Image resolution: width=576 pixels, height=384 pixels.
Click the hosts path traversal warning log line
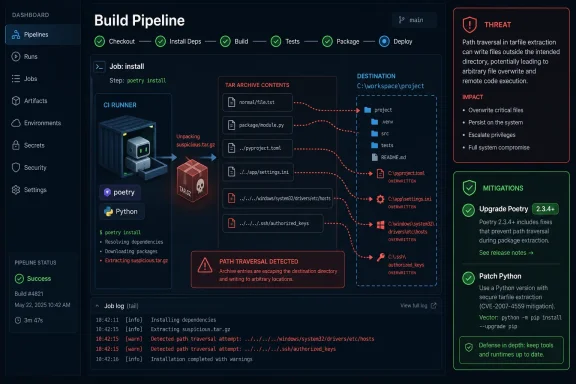click(x=235, y=339)
